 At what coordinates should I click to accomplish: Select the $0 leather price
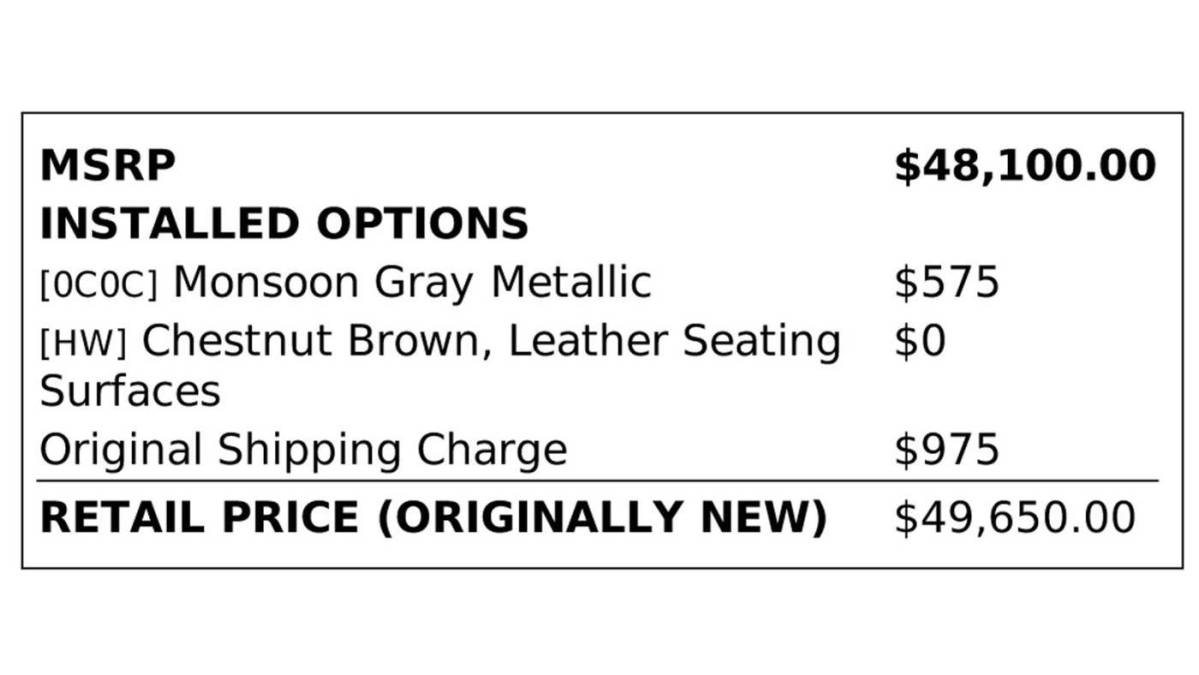[x=920, y=340]
